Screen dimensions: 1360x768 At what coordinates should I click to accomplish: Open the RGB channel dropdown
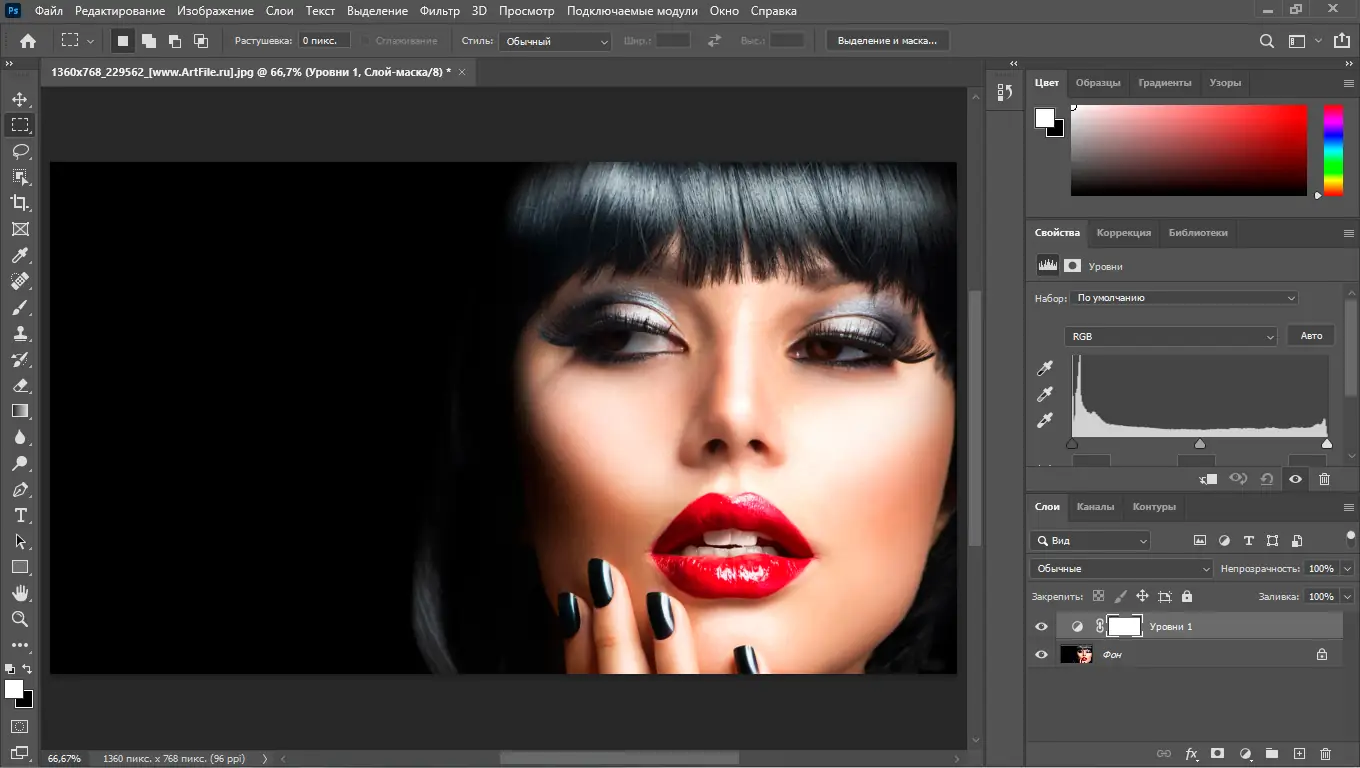[x=1171, y=336]
